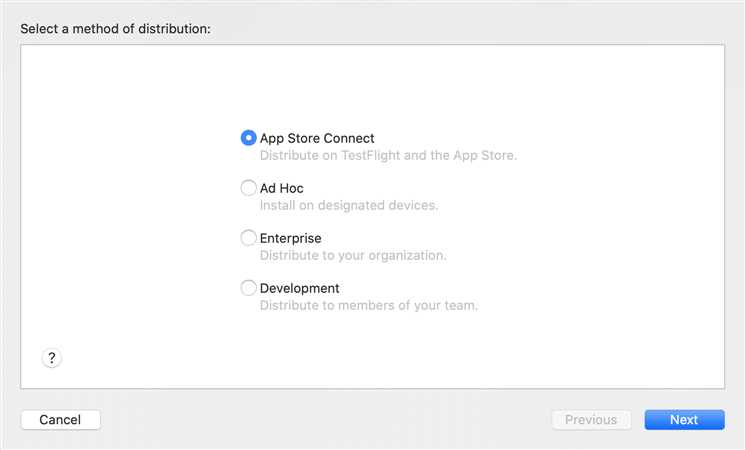Open help with the question mark button
745x450 pixels.
coord(52,358)
